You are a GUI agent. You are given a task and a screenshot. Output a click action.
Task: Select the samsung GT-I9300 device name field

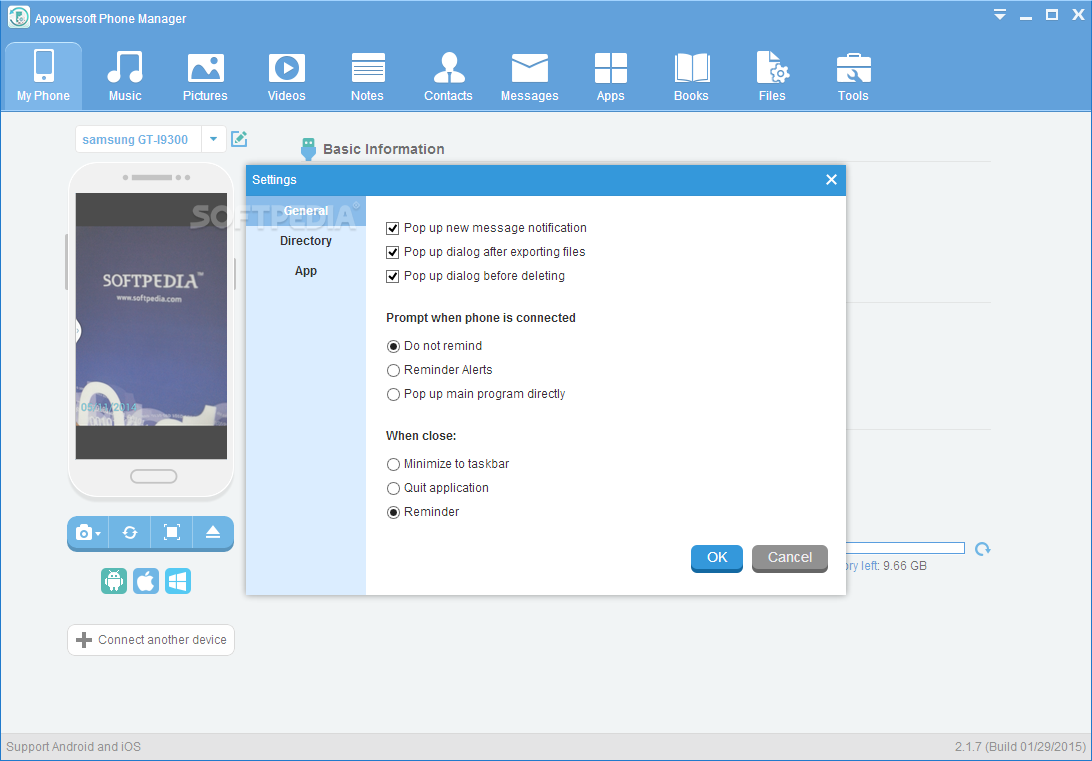coord(139,139)
